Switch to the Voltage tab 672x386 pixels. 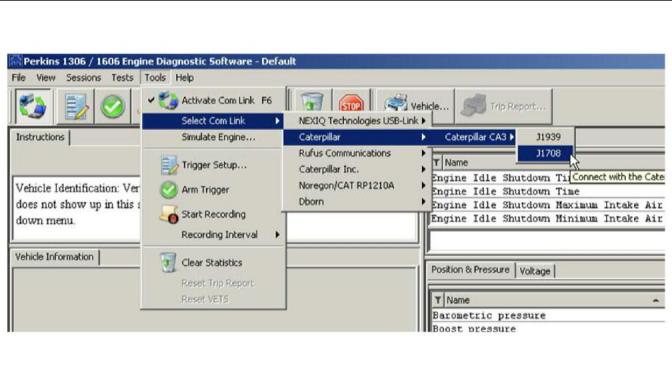point(534,271)
